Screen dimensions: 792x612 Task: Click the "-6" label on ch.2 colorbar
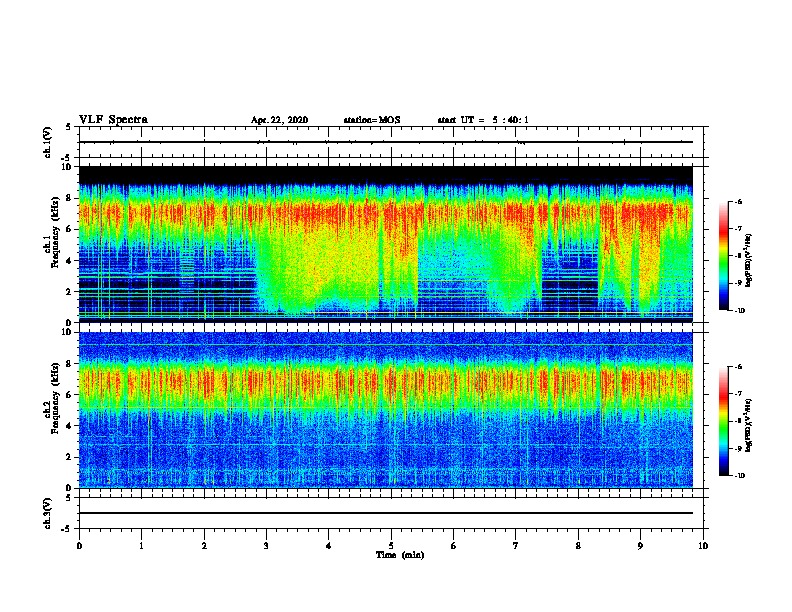[x=738, y=367]
